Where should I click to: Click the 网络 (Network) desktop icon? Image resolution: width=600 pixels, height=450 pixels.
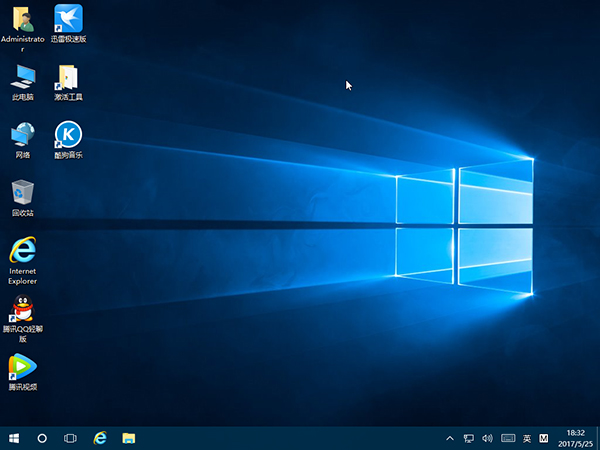pos(22,135)
